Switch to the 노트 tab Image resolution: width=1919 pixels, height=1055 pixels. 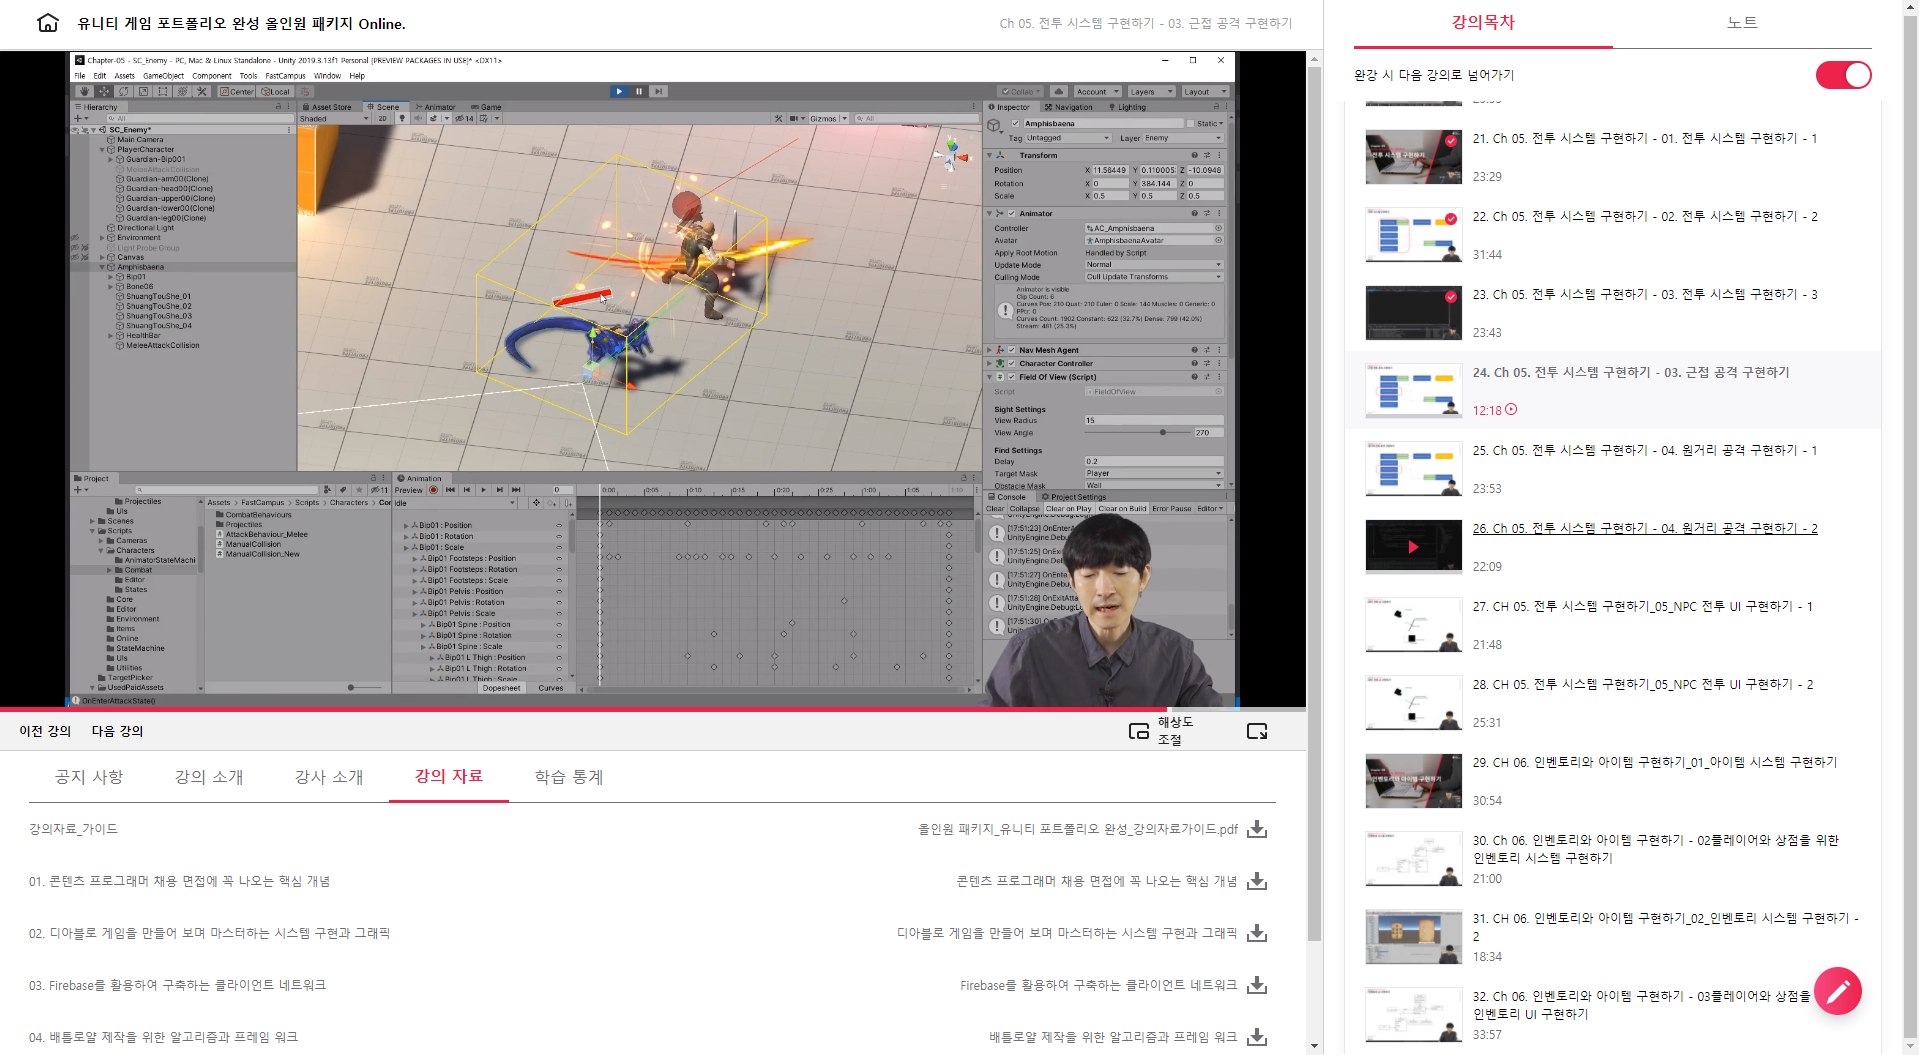point(1742,23)
